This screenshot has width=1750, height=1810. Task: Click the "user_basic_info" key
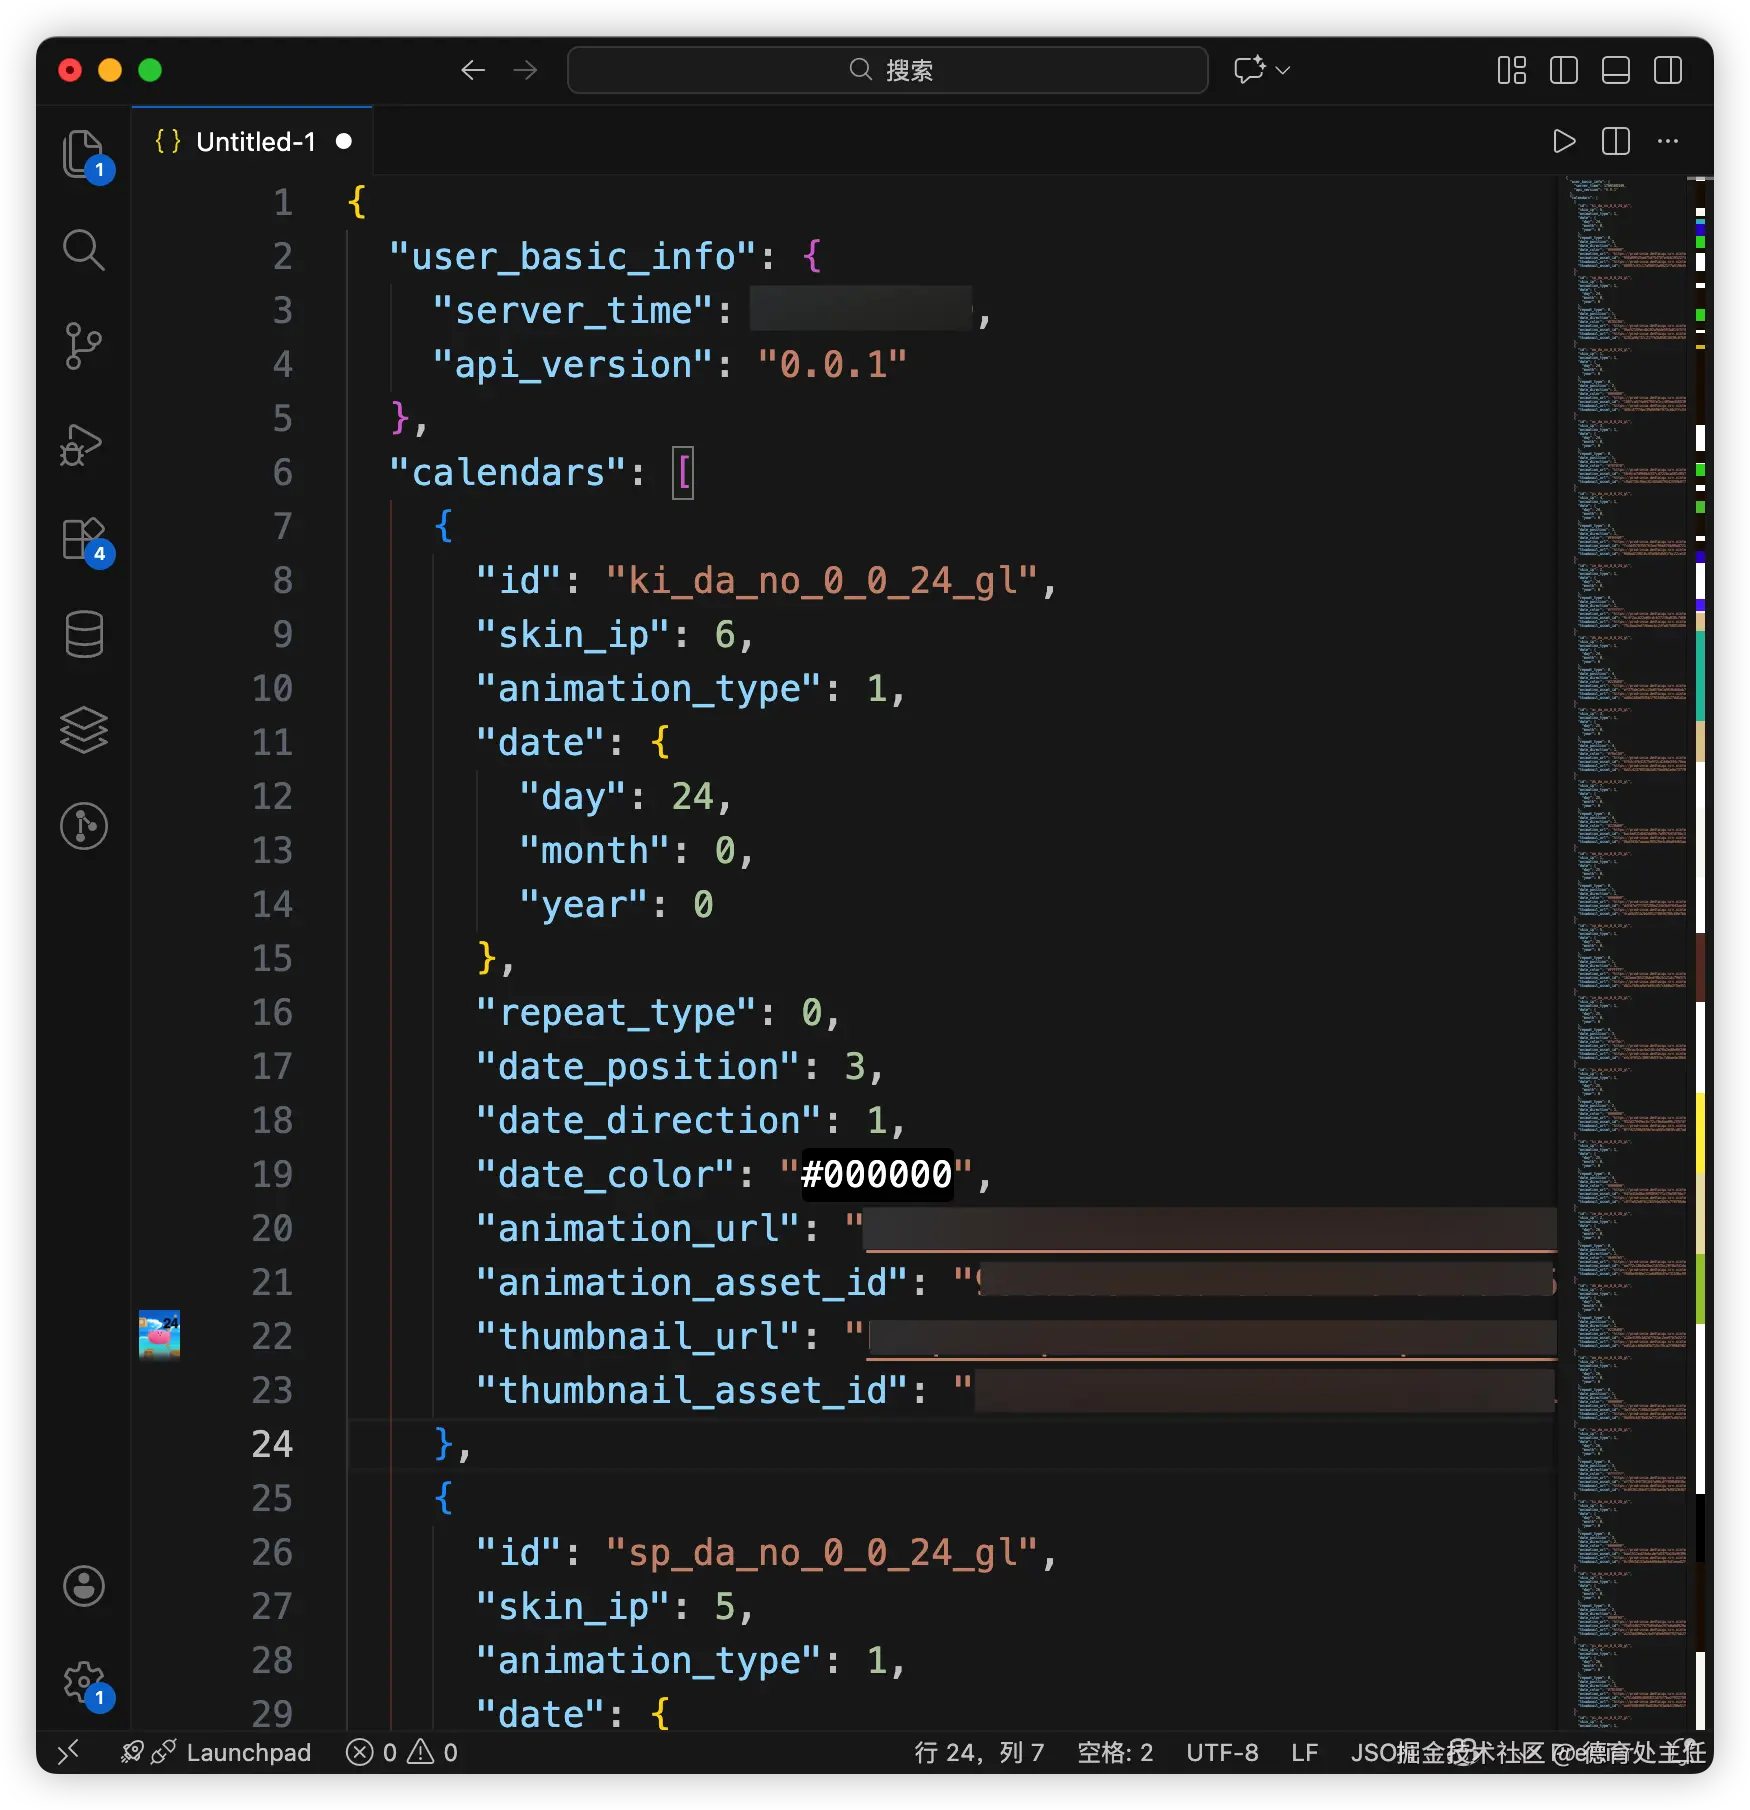[574, 257]
